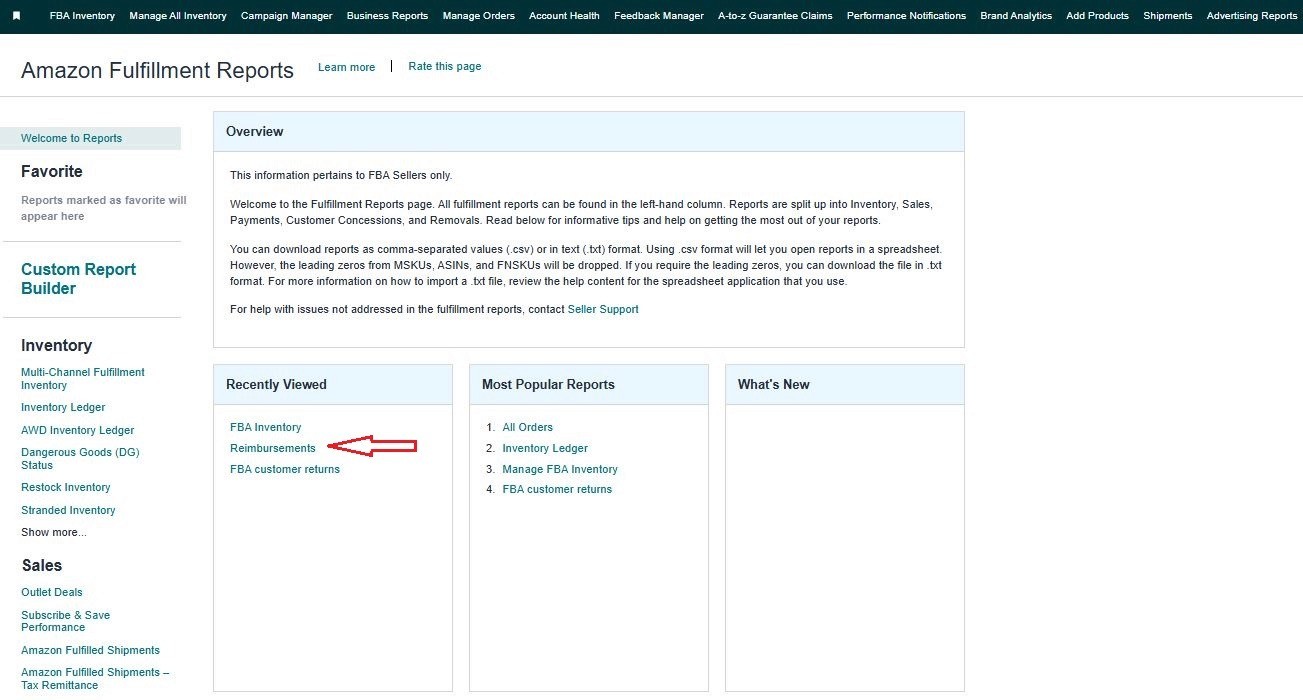The width and height of the screenshot is (1303, 700).
Task: Open Advertising Reports
Action: [1252, 16]
